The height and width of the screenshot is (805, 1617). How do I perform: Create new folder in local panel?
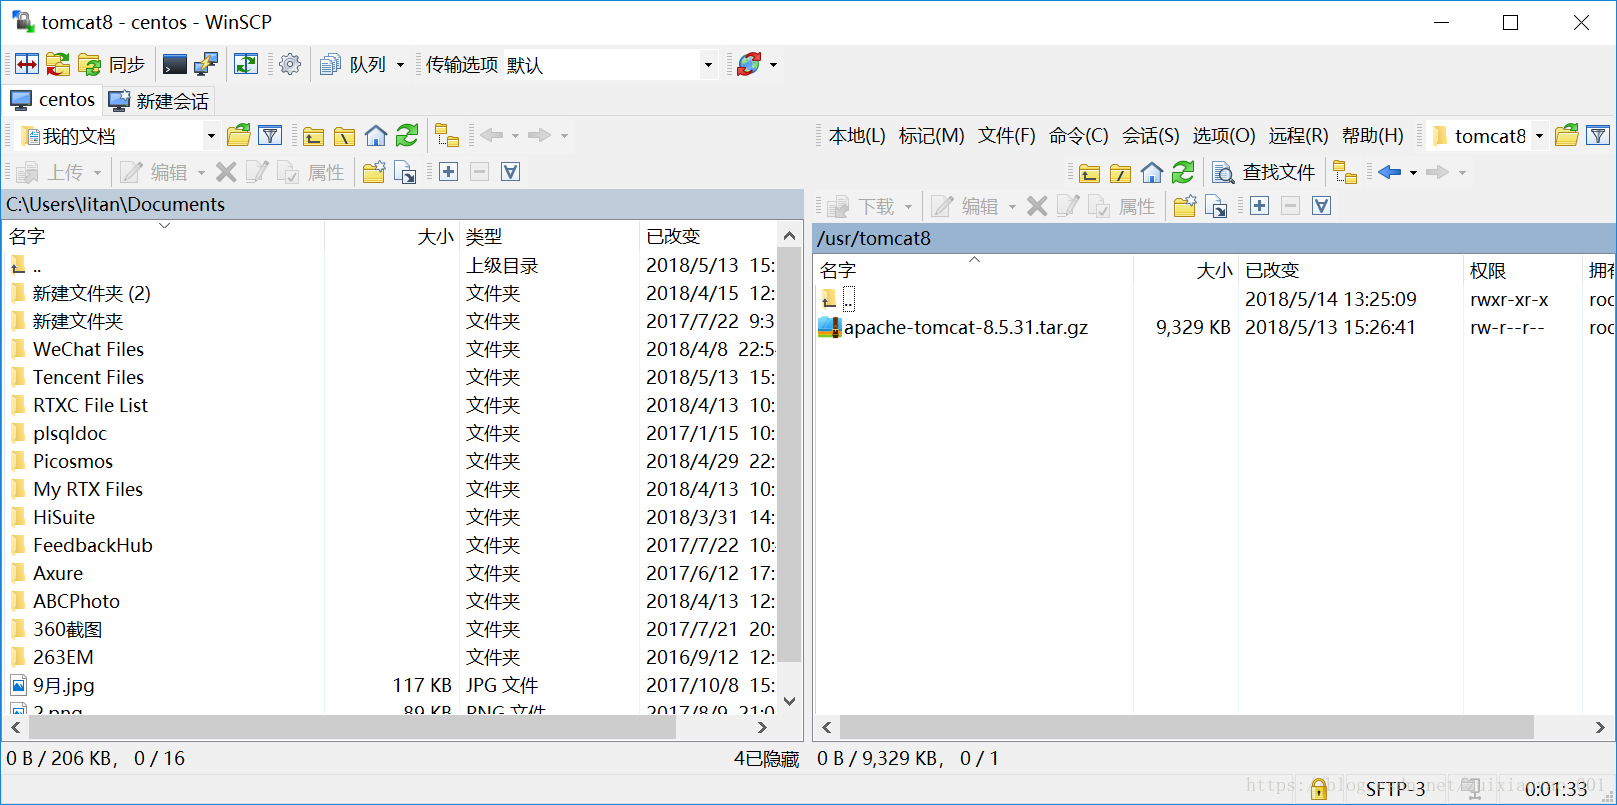(x=374, y=172)
